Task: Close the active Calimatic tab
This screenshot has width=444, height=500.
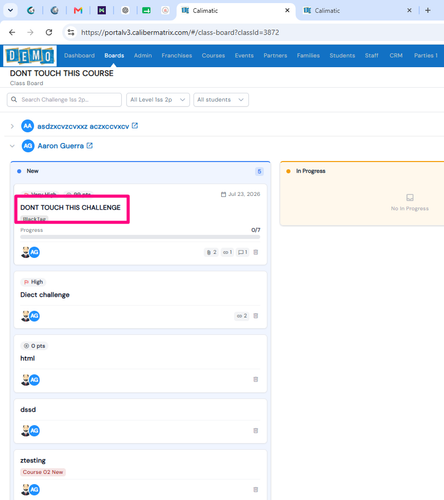Action: (287, 10)
